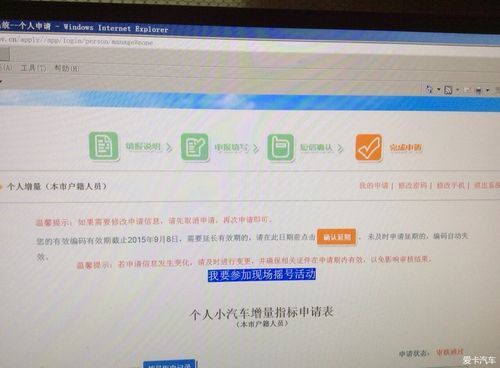This screenshot has width=500, height=368.
Task: Click the printer icon in the IE toolbar
Action: tap(479, 90)
